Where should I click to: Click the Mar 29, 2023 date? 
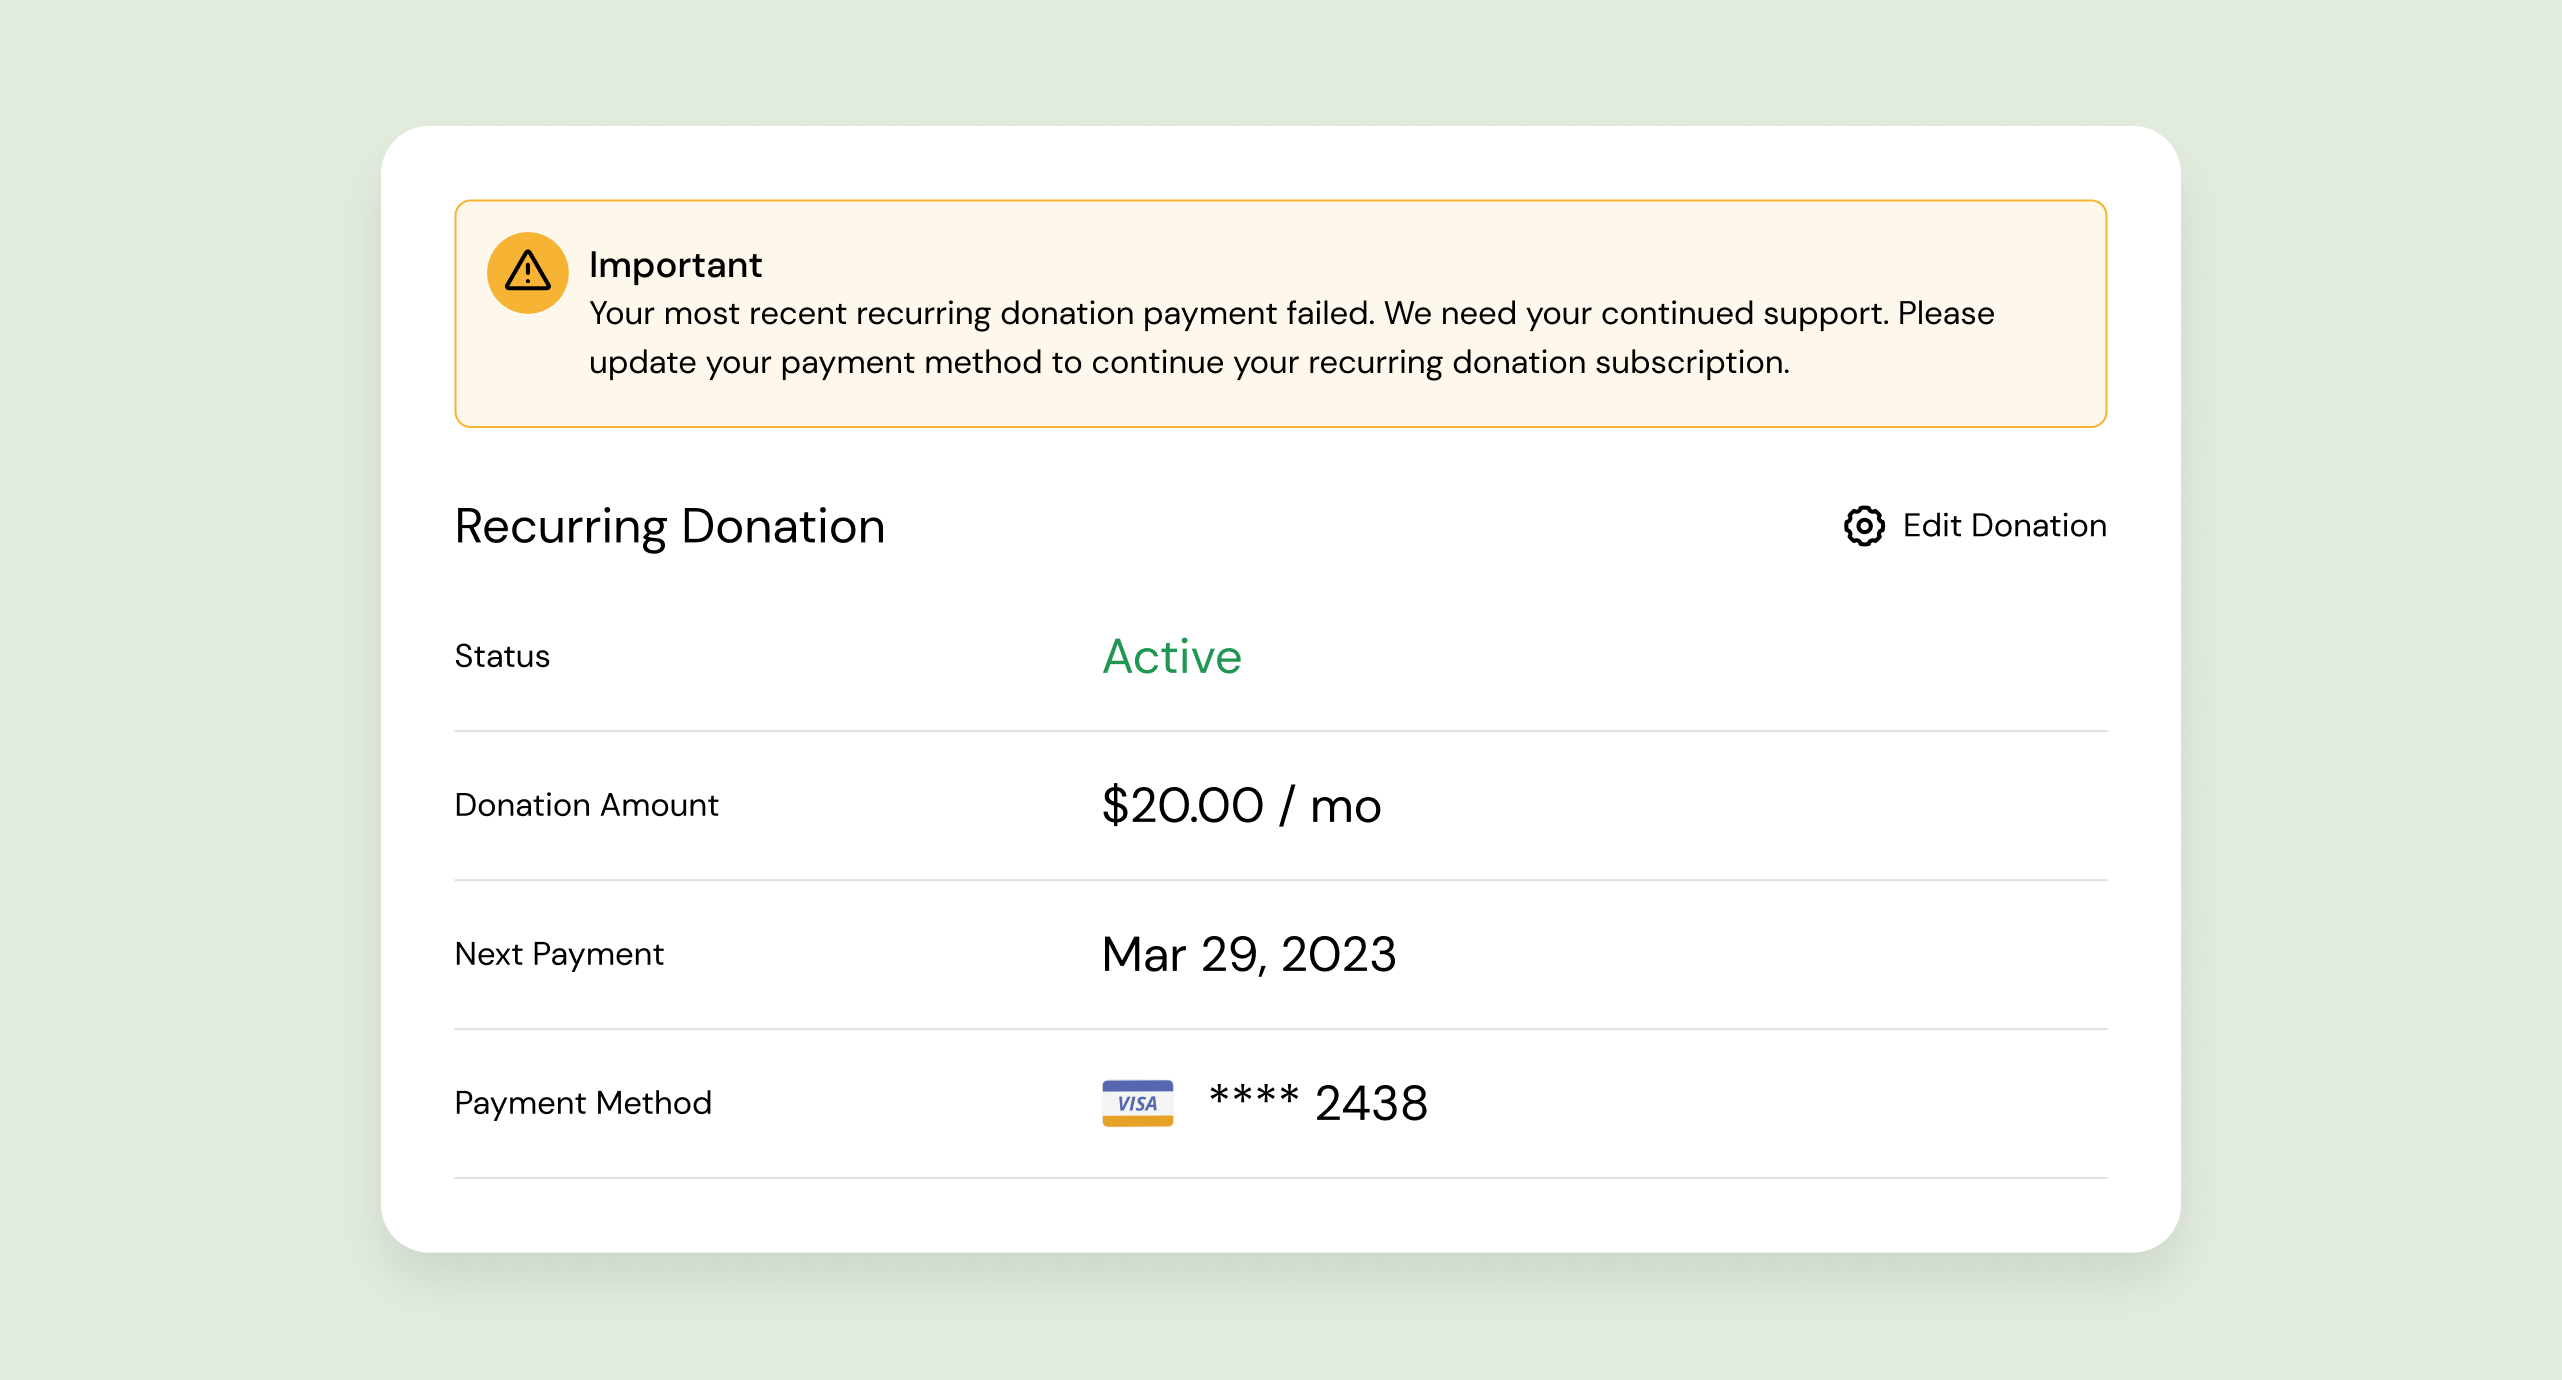[1248, 955]
